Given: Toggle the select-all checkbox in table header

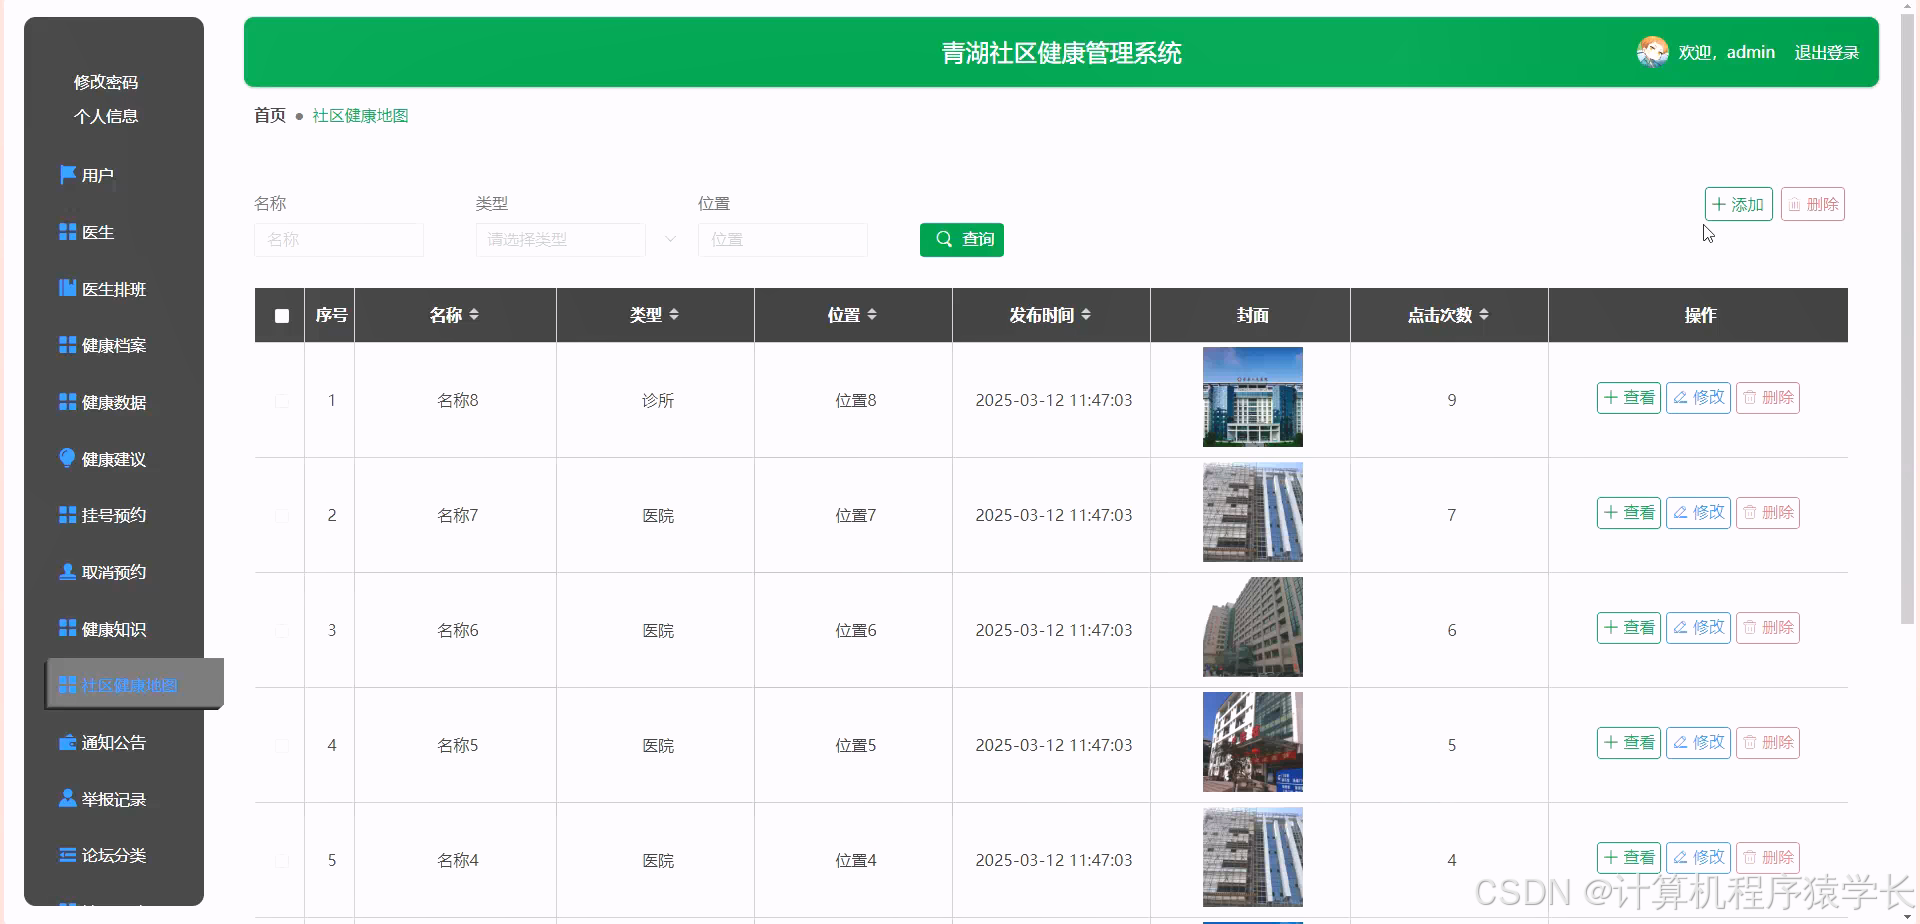Looking at the screenshot, I should [x=281, y=315].
